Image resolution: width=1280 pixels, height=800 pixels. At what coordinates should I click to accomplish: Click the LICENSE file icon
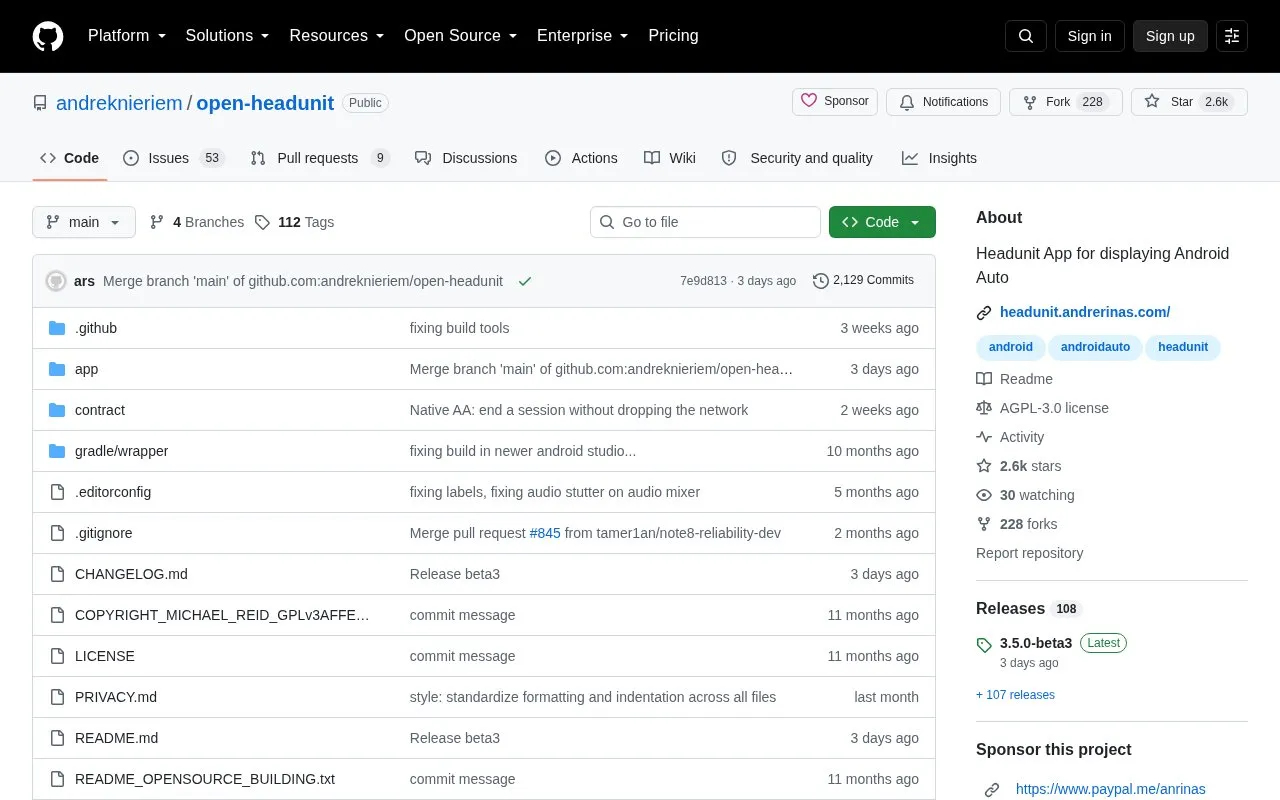[x=57, y=656]
